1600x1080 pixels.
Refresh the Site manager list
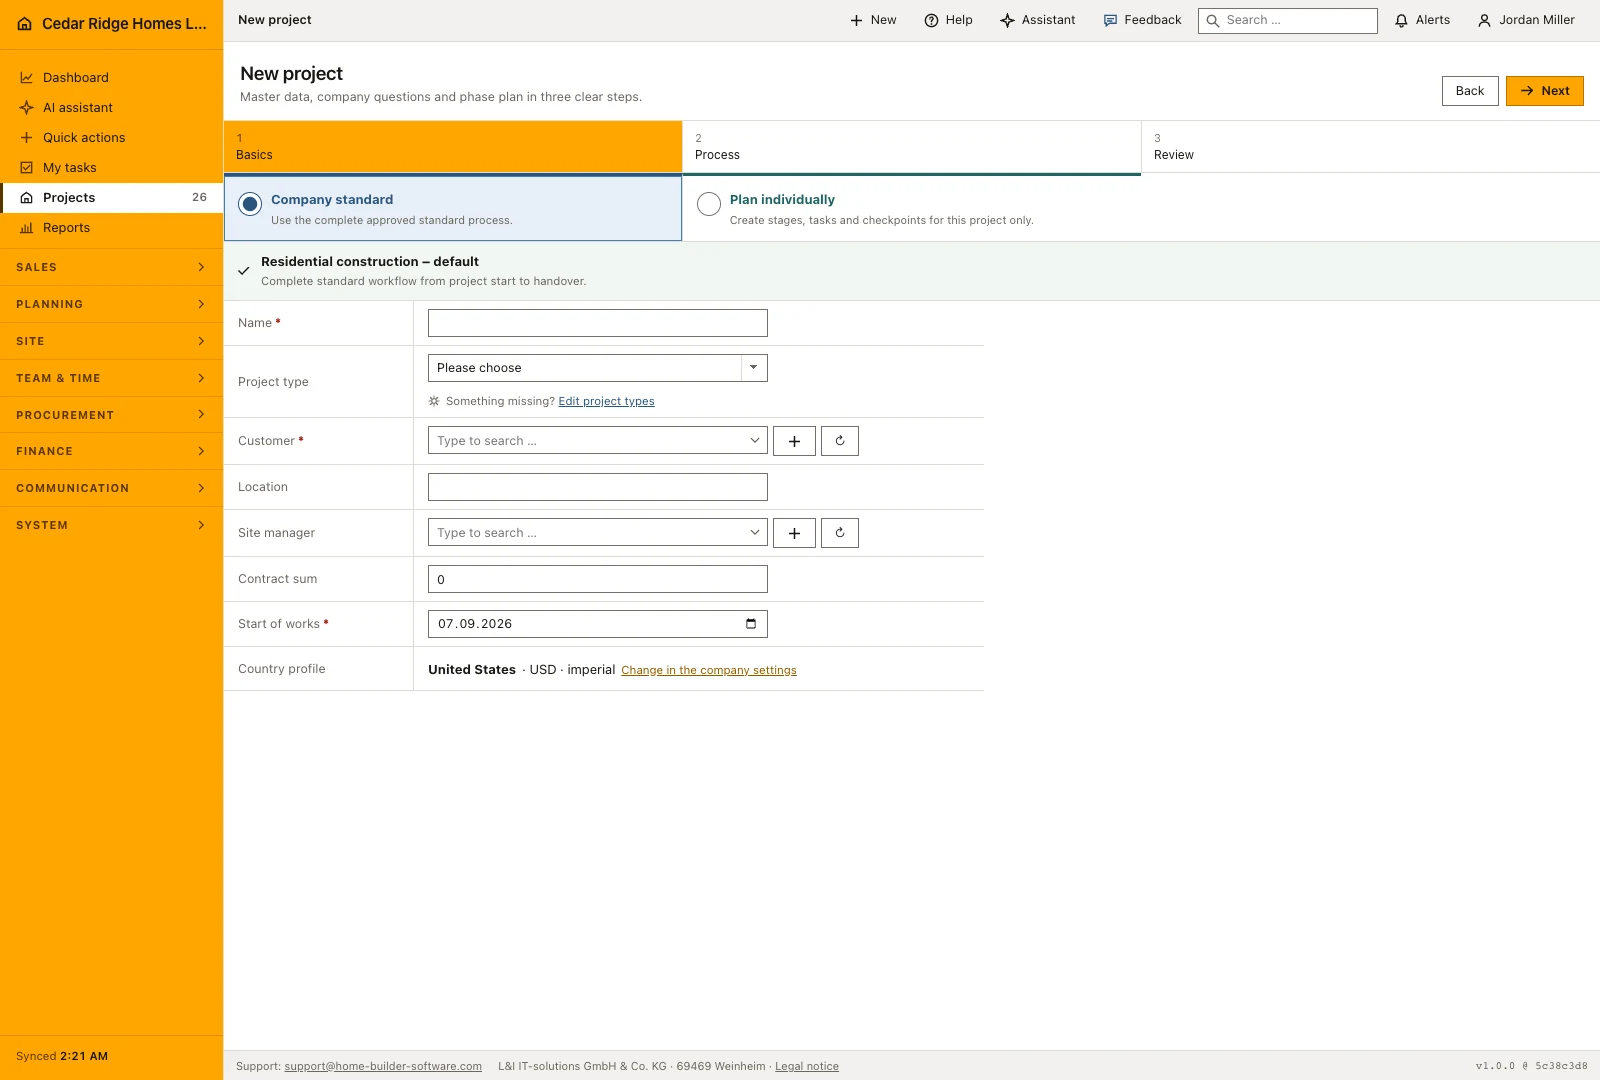840,533
